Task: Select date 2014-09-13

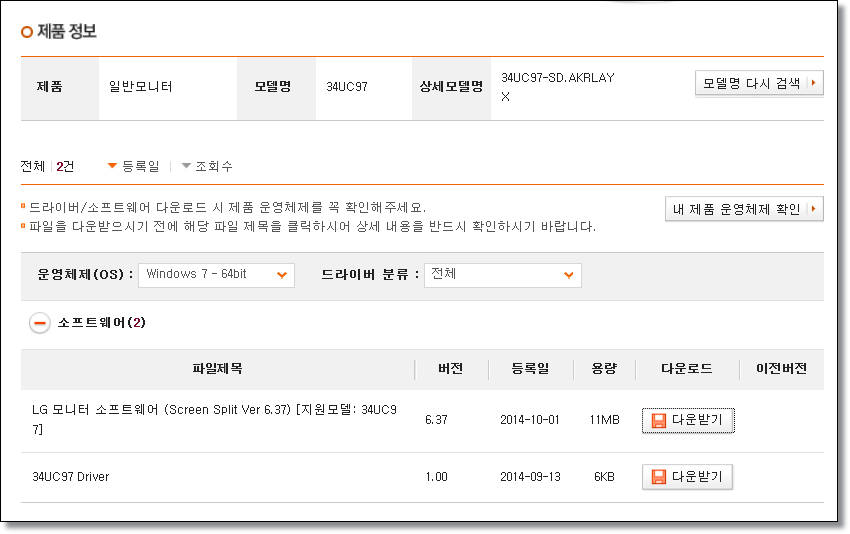Action: click(x=530, y=477)
